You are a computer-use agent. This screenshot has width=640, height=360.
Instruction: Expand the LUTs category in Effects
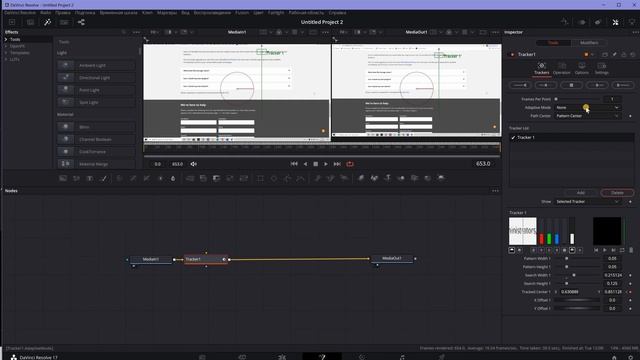pos(6,59)
